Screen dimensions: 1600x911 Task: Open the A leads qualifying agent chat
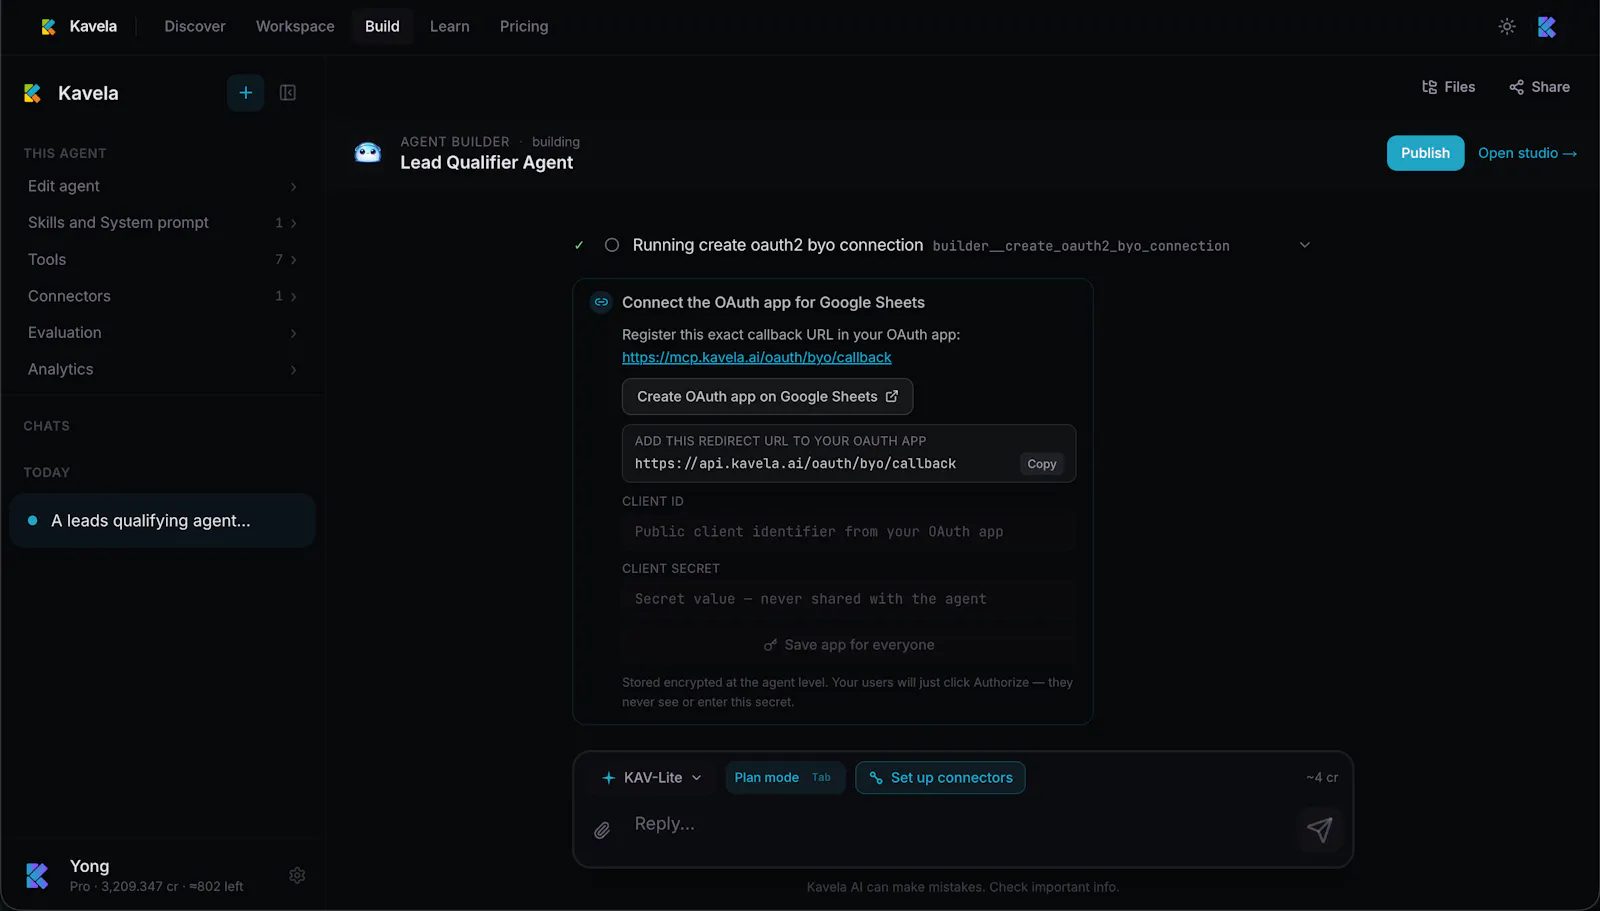[x=162, y=521]
